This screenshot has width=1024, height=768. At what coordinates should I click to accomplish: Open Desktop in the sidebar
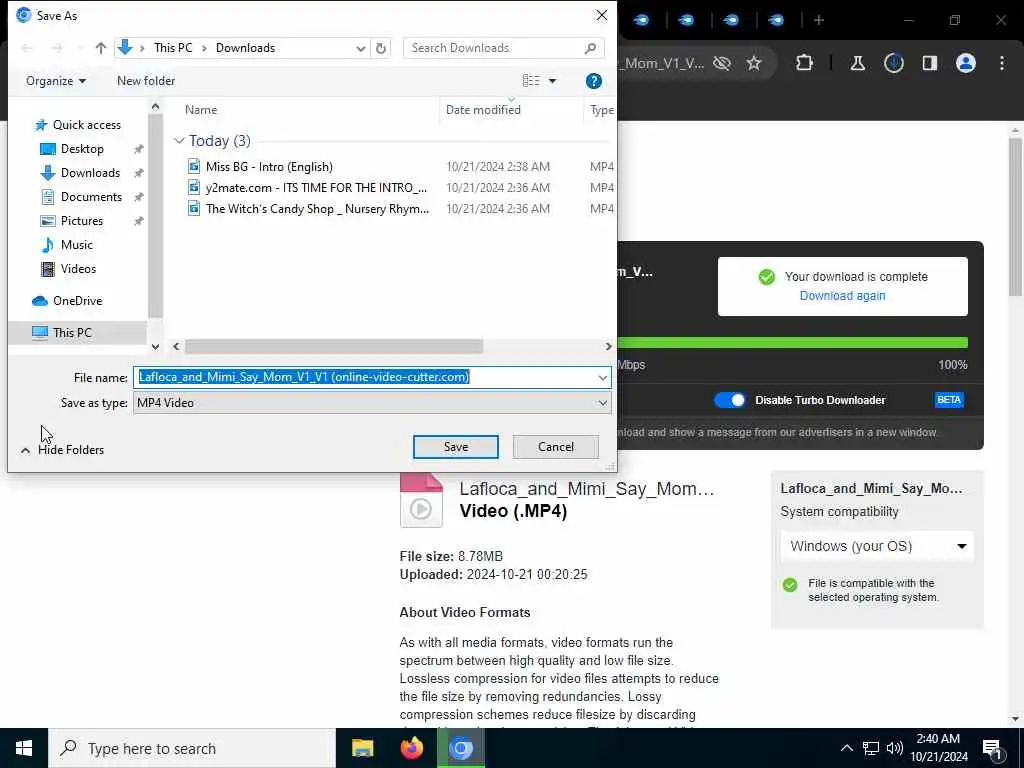pos(82,149)
